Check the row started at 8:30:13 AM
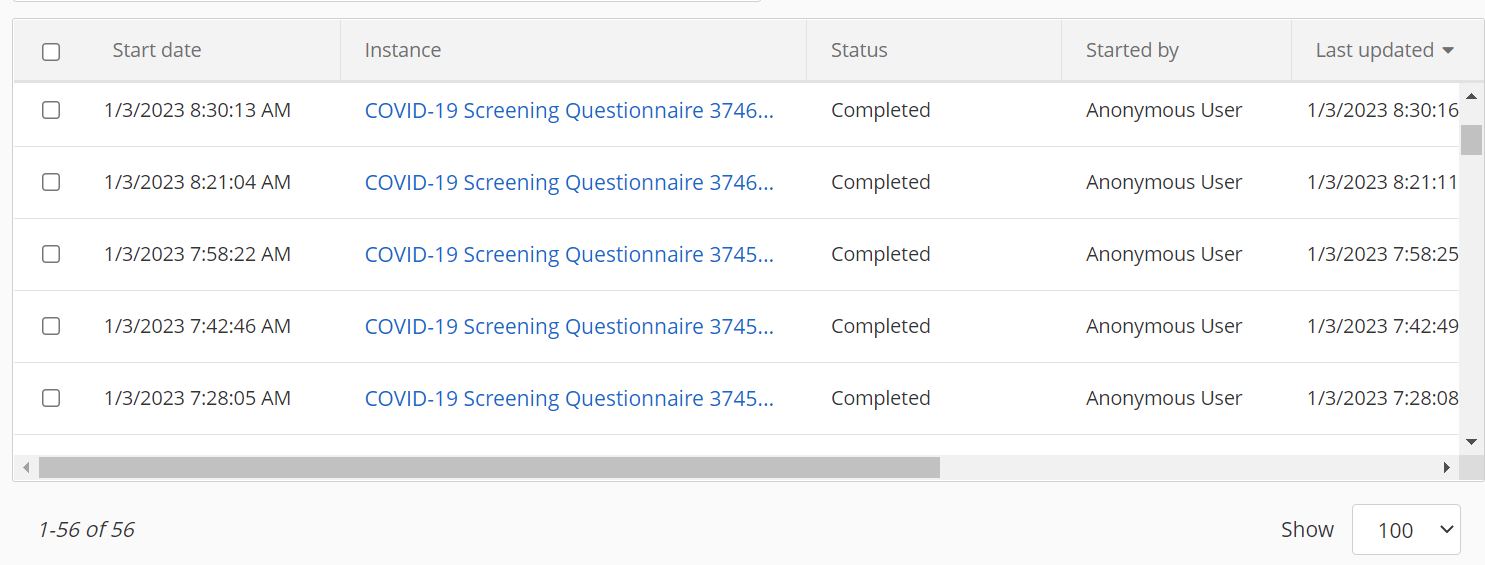1485x565 pixels. pyautogui.click(x=51, y=111)
